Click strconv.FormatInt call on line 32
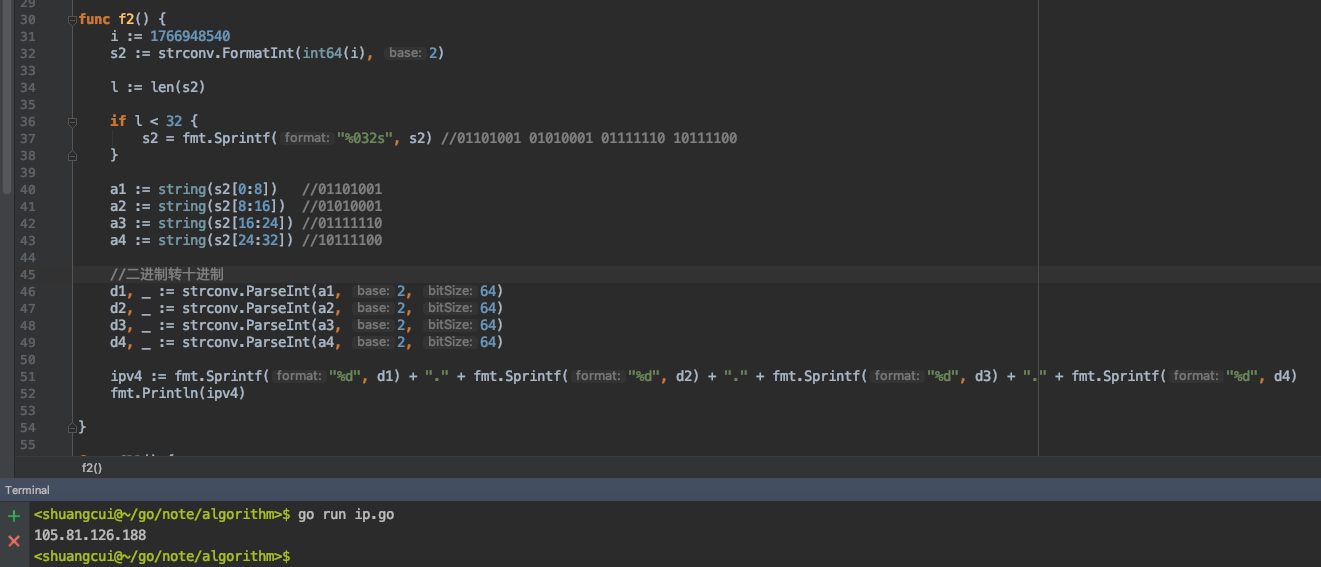 pyautogui.click(x=226, y=53)
